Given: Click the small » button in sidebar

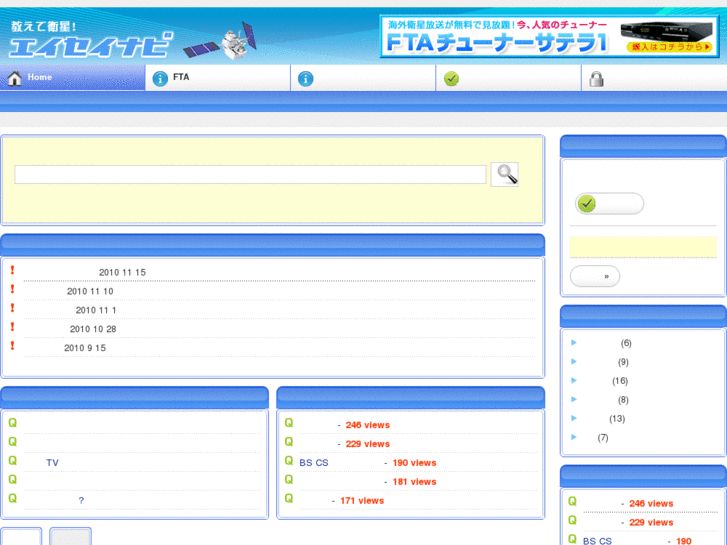Looking at the screenshot, I should click(595, 276).
